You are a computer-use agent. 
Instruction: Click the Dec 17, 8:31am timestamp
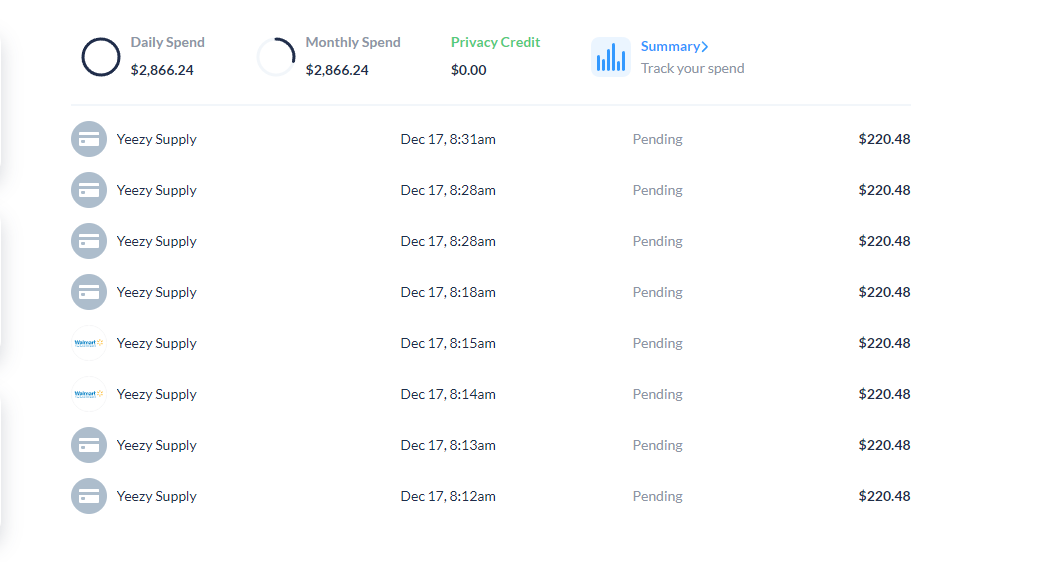click(448, 139)
